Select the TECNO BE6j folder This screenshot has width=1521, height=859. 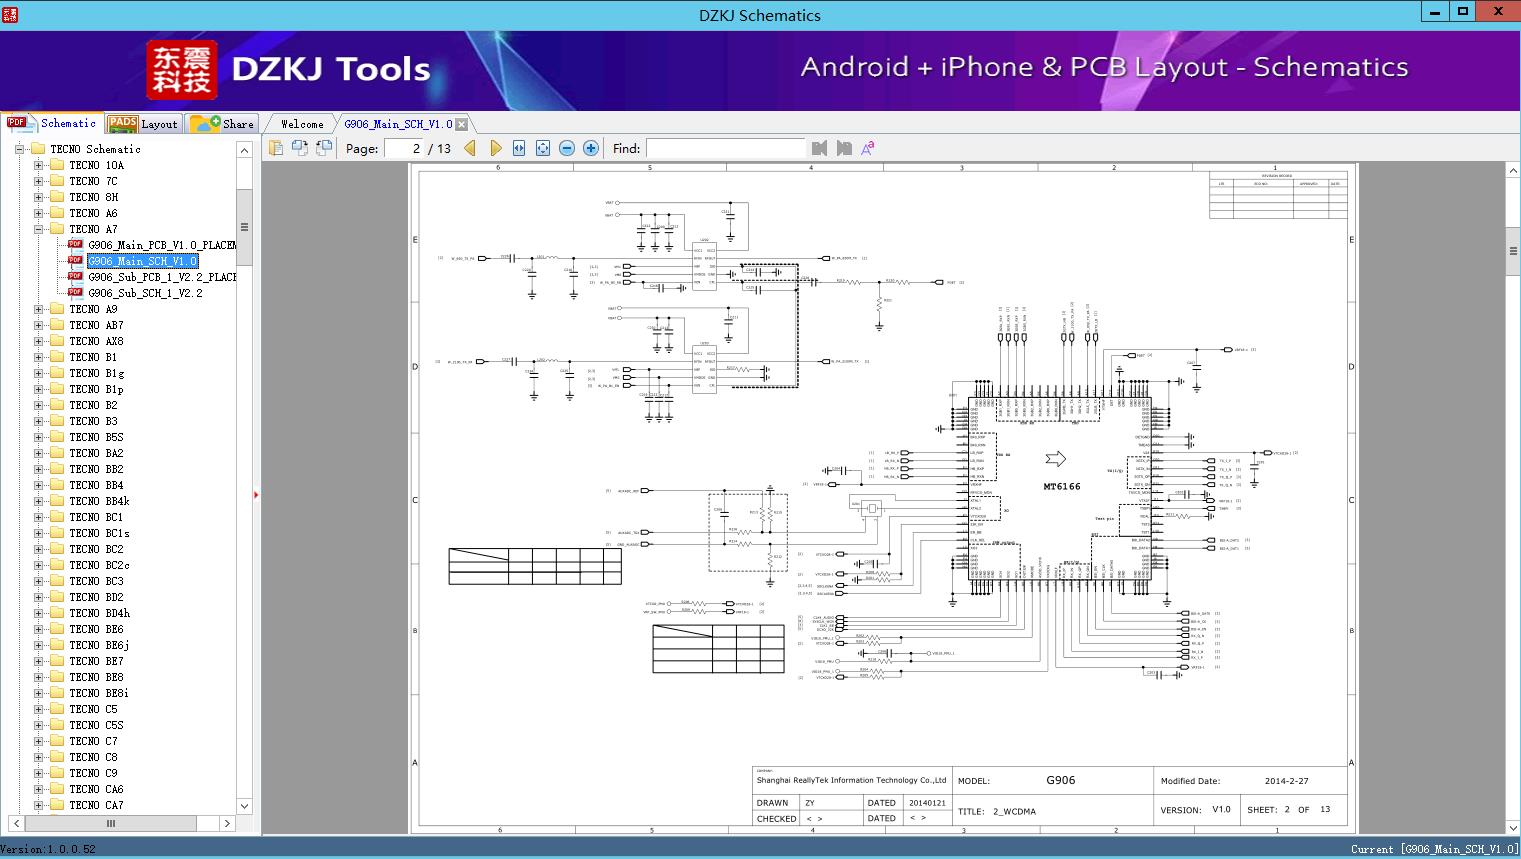pos(99,645)
